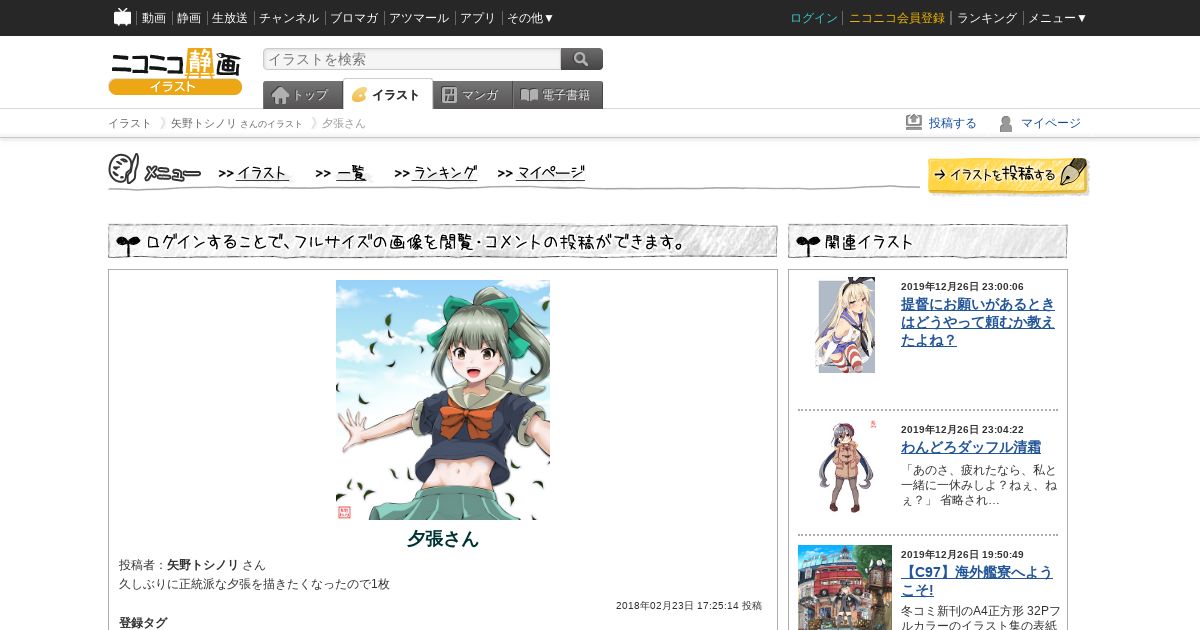Click posted timestamp 2018年02月23日 17:25:14
Screen dimensions: 1200x630
coord(677,606)
